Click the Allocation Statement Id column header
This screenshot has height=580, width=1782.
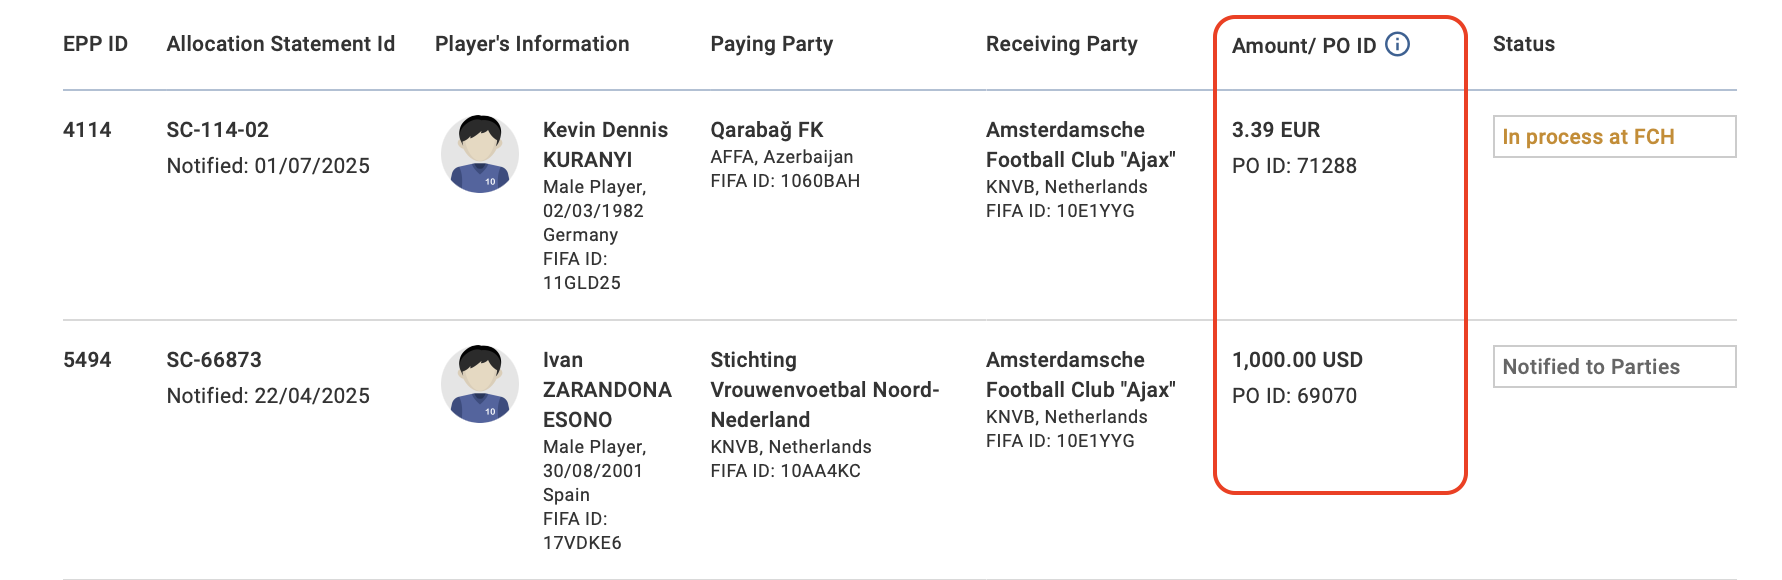coord(280,44)
